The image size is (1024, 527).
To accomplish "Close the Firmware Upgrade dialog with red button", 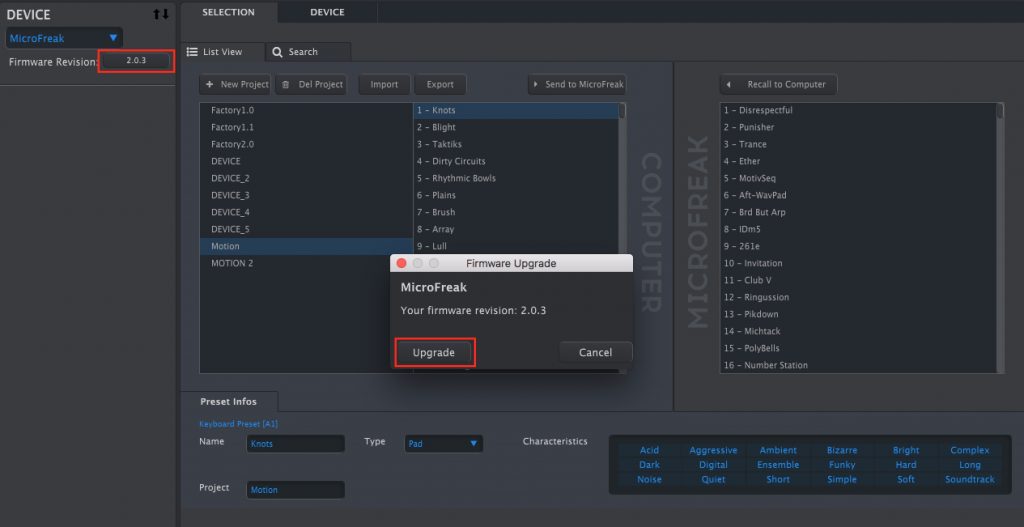I will click(x=402, y=263).
